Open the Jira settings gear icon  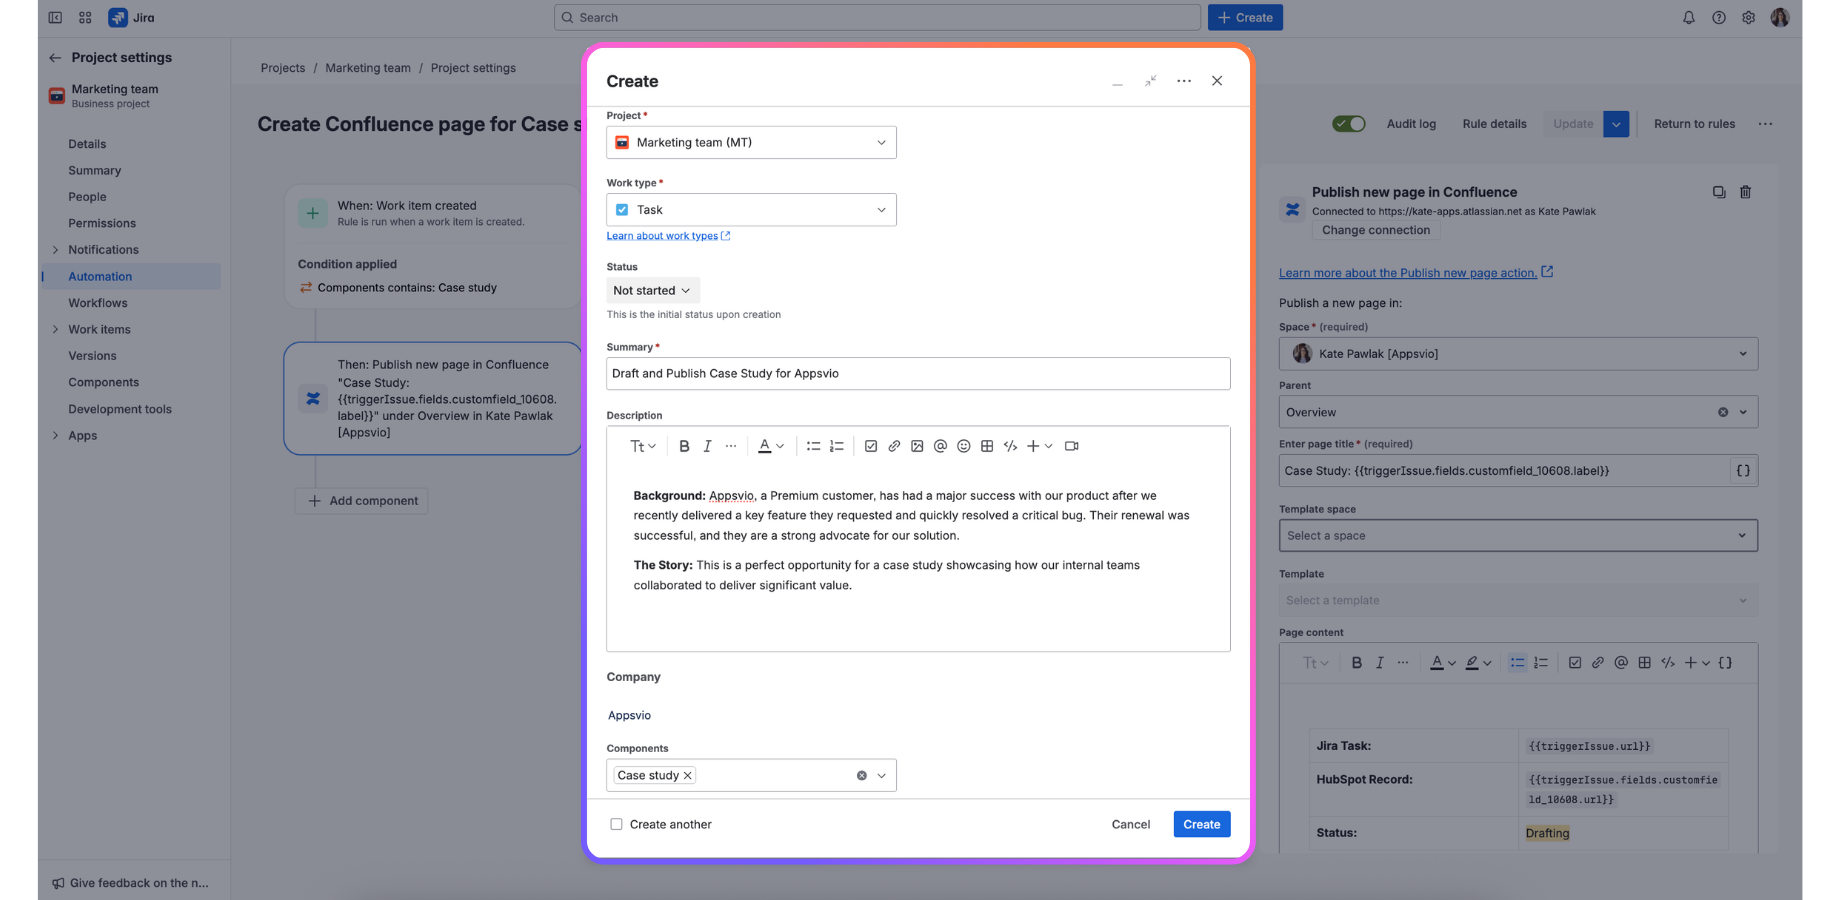point(1749,18)
